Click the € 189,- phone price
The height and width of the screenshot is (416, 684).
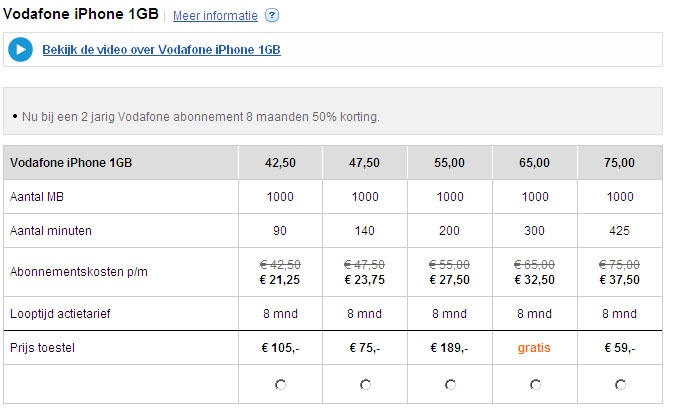450,348
